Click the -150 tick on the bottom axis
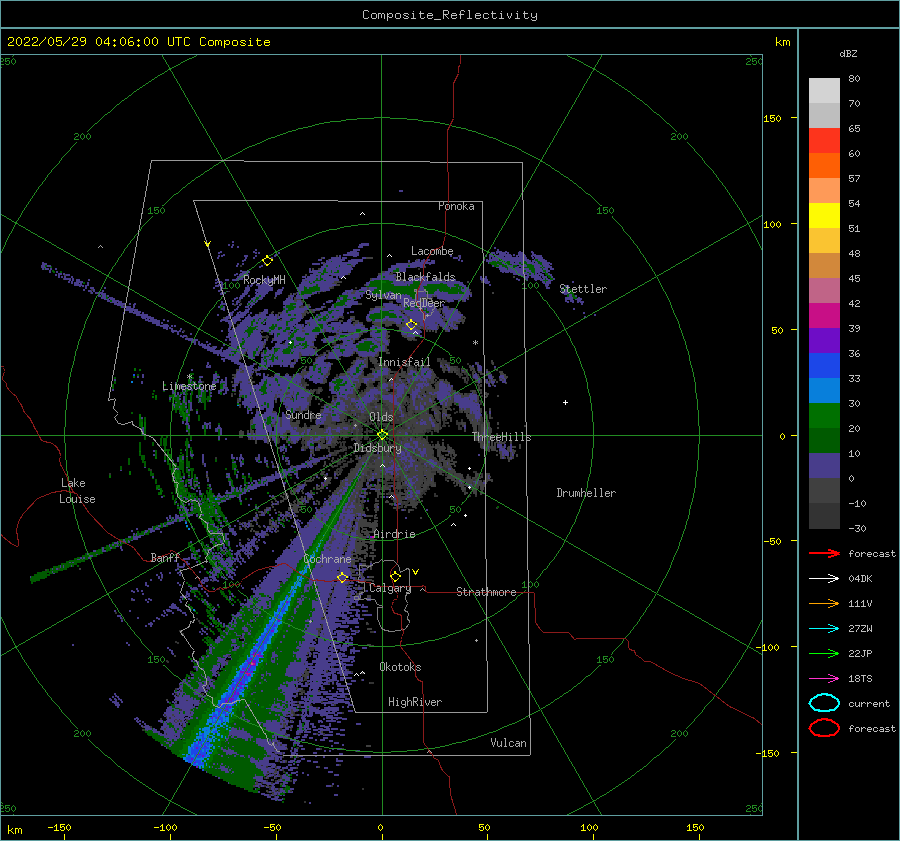The height and width of the screenshot is (841, 900). 59,827
